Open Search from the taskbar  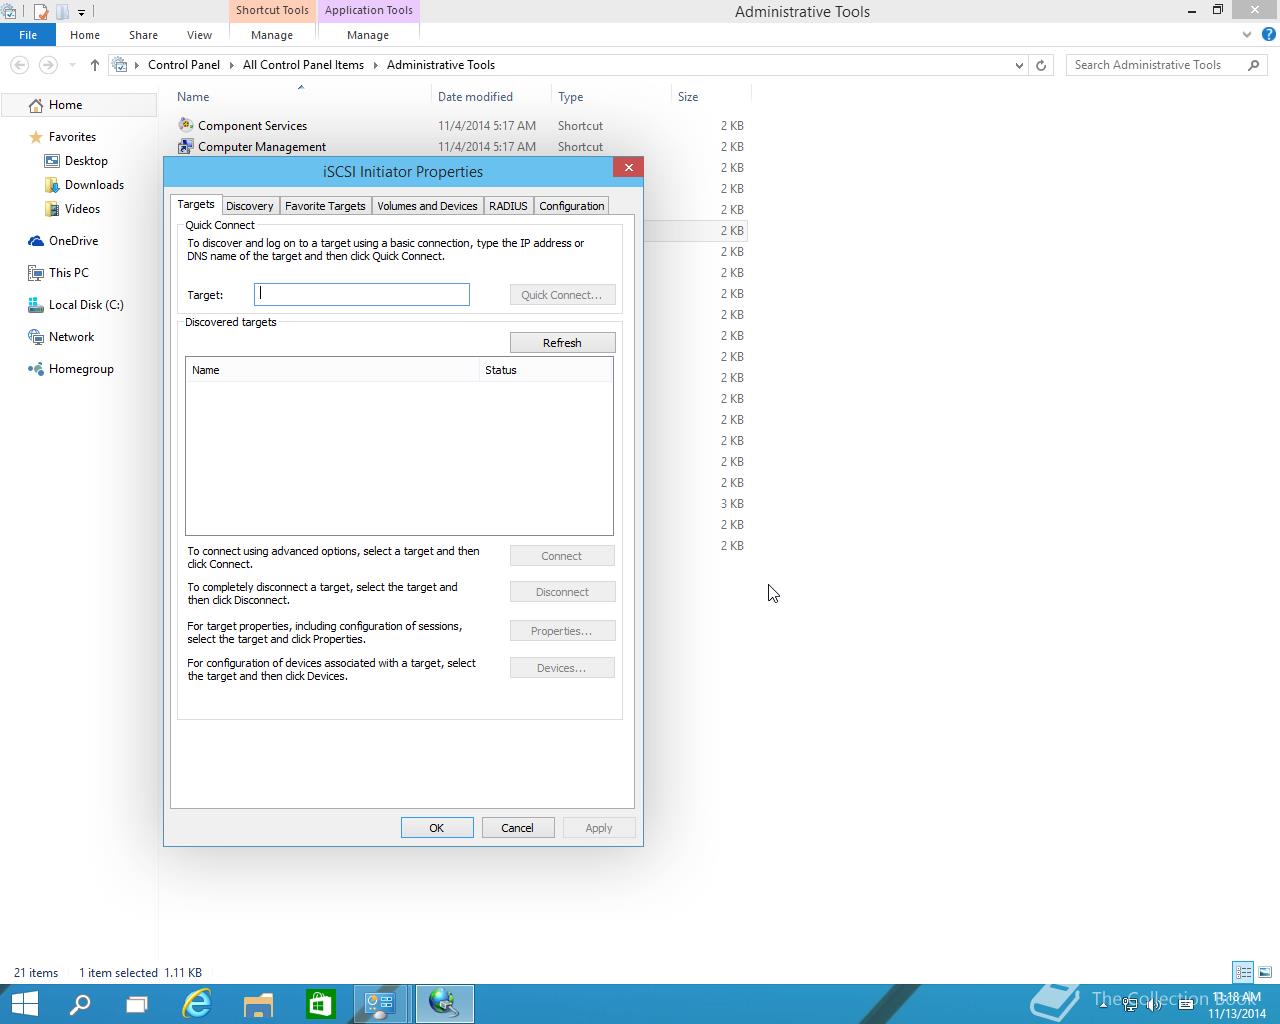[x=80, y=1004]
